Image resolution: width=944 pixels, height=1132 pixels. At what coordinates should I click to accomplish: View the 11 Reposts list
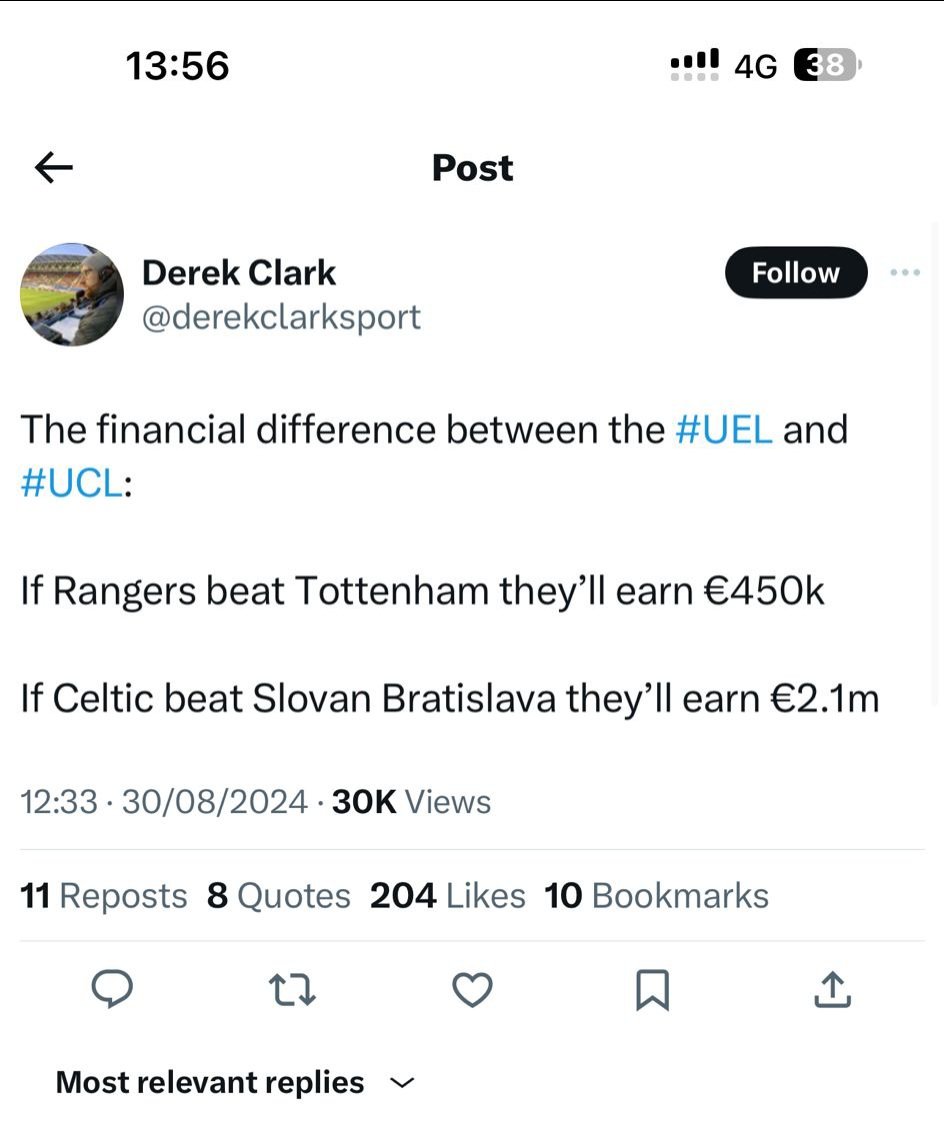[104, 896]
